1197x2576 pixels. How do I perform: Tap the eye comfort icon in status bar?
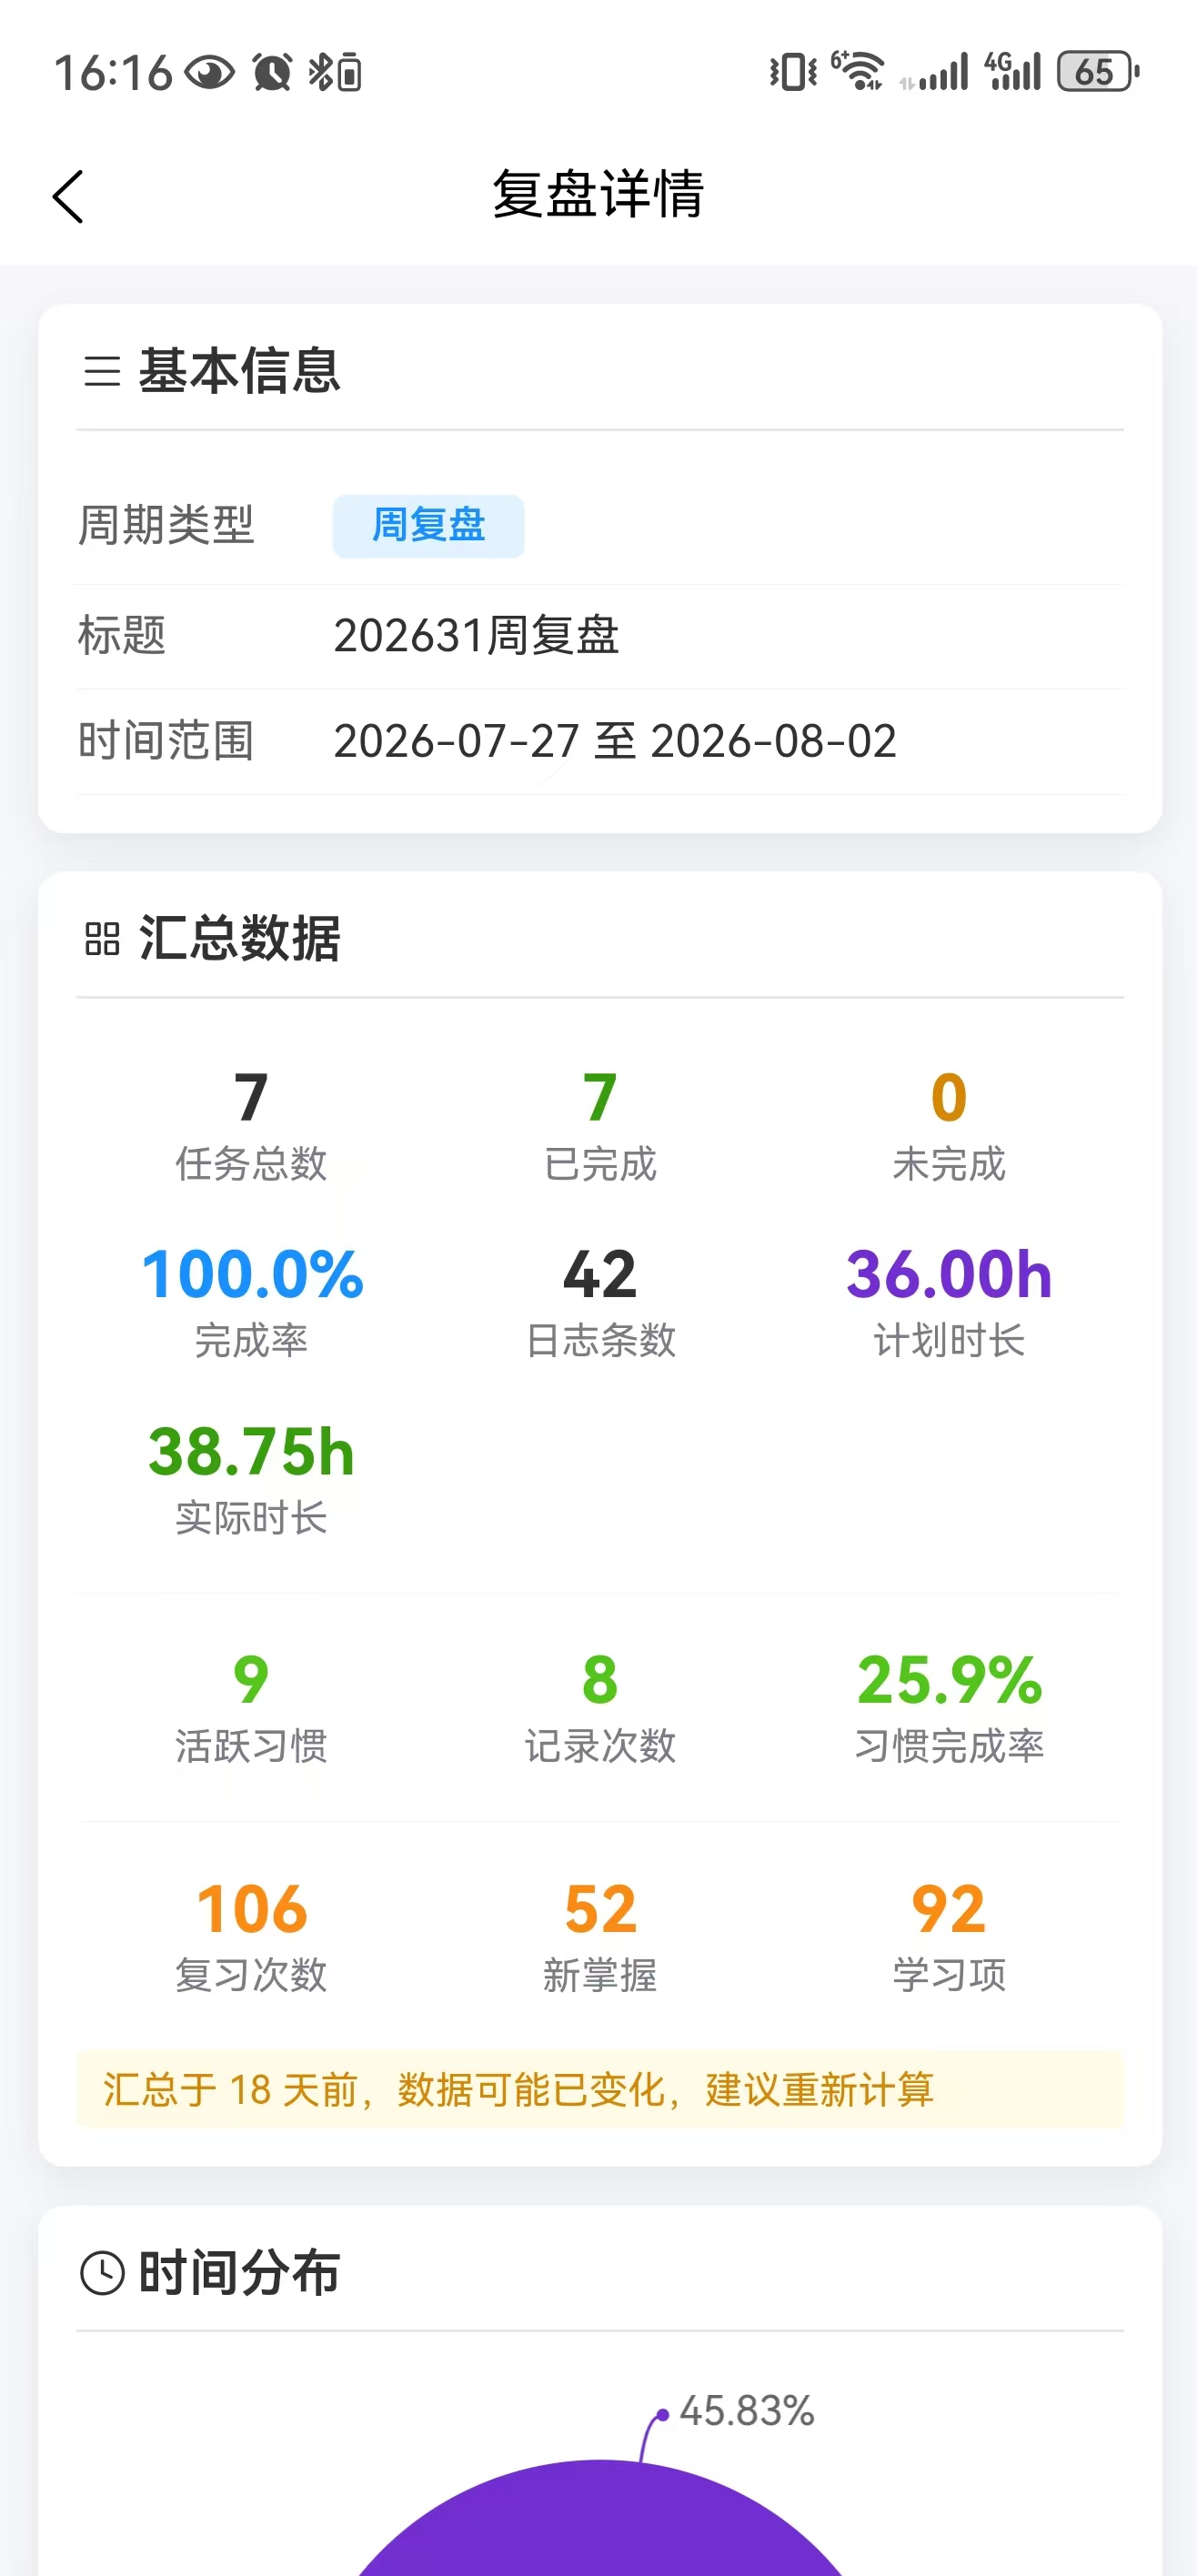coord(210,73)
